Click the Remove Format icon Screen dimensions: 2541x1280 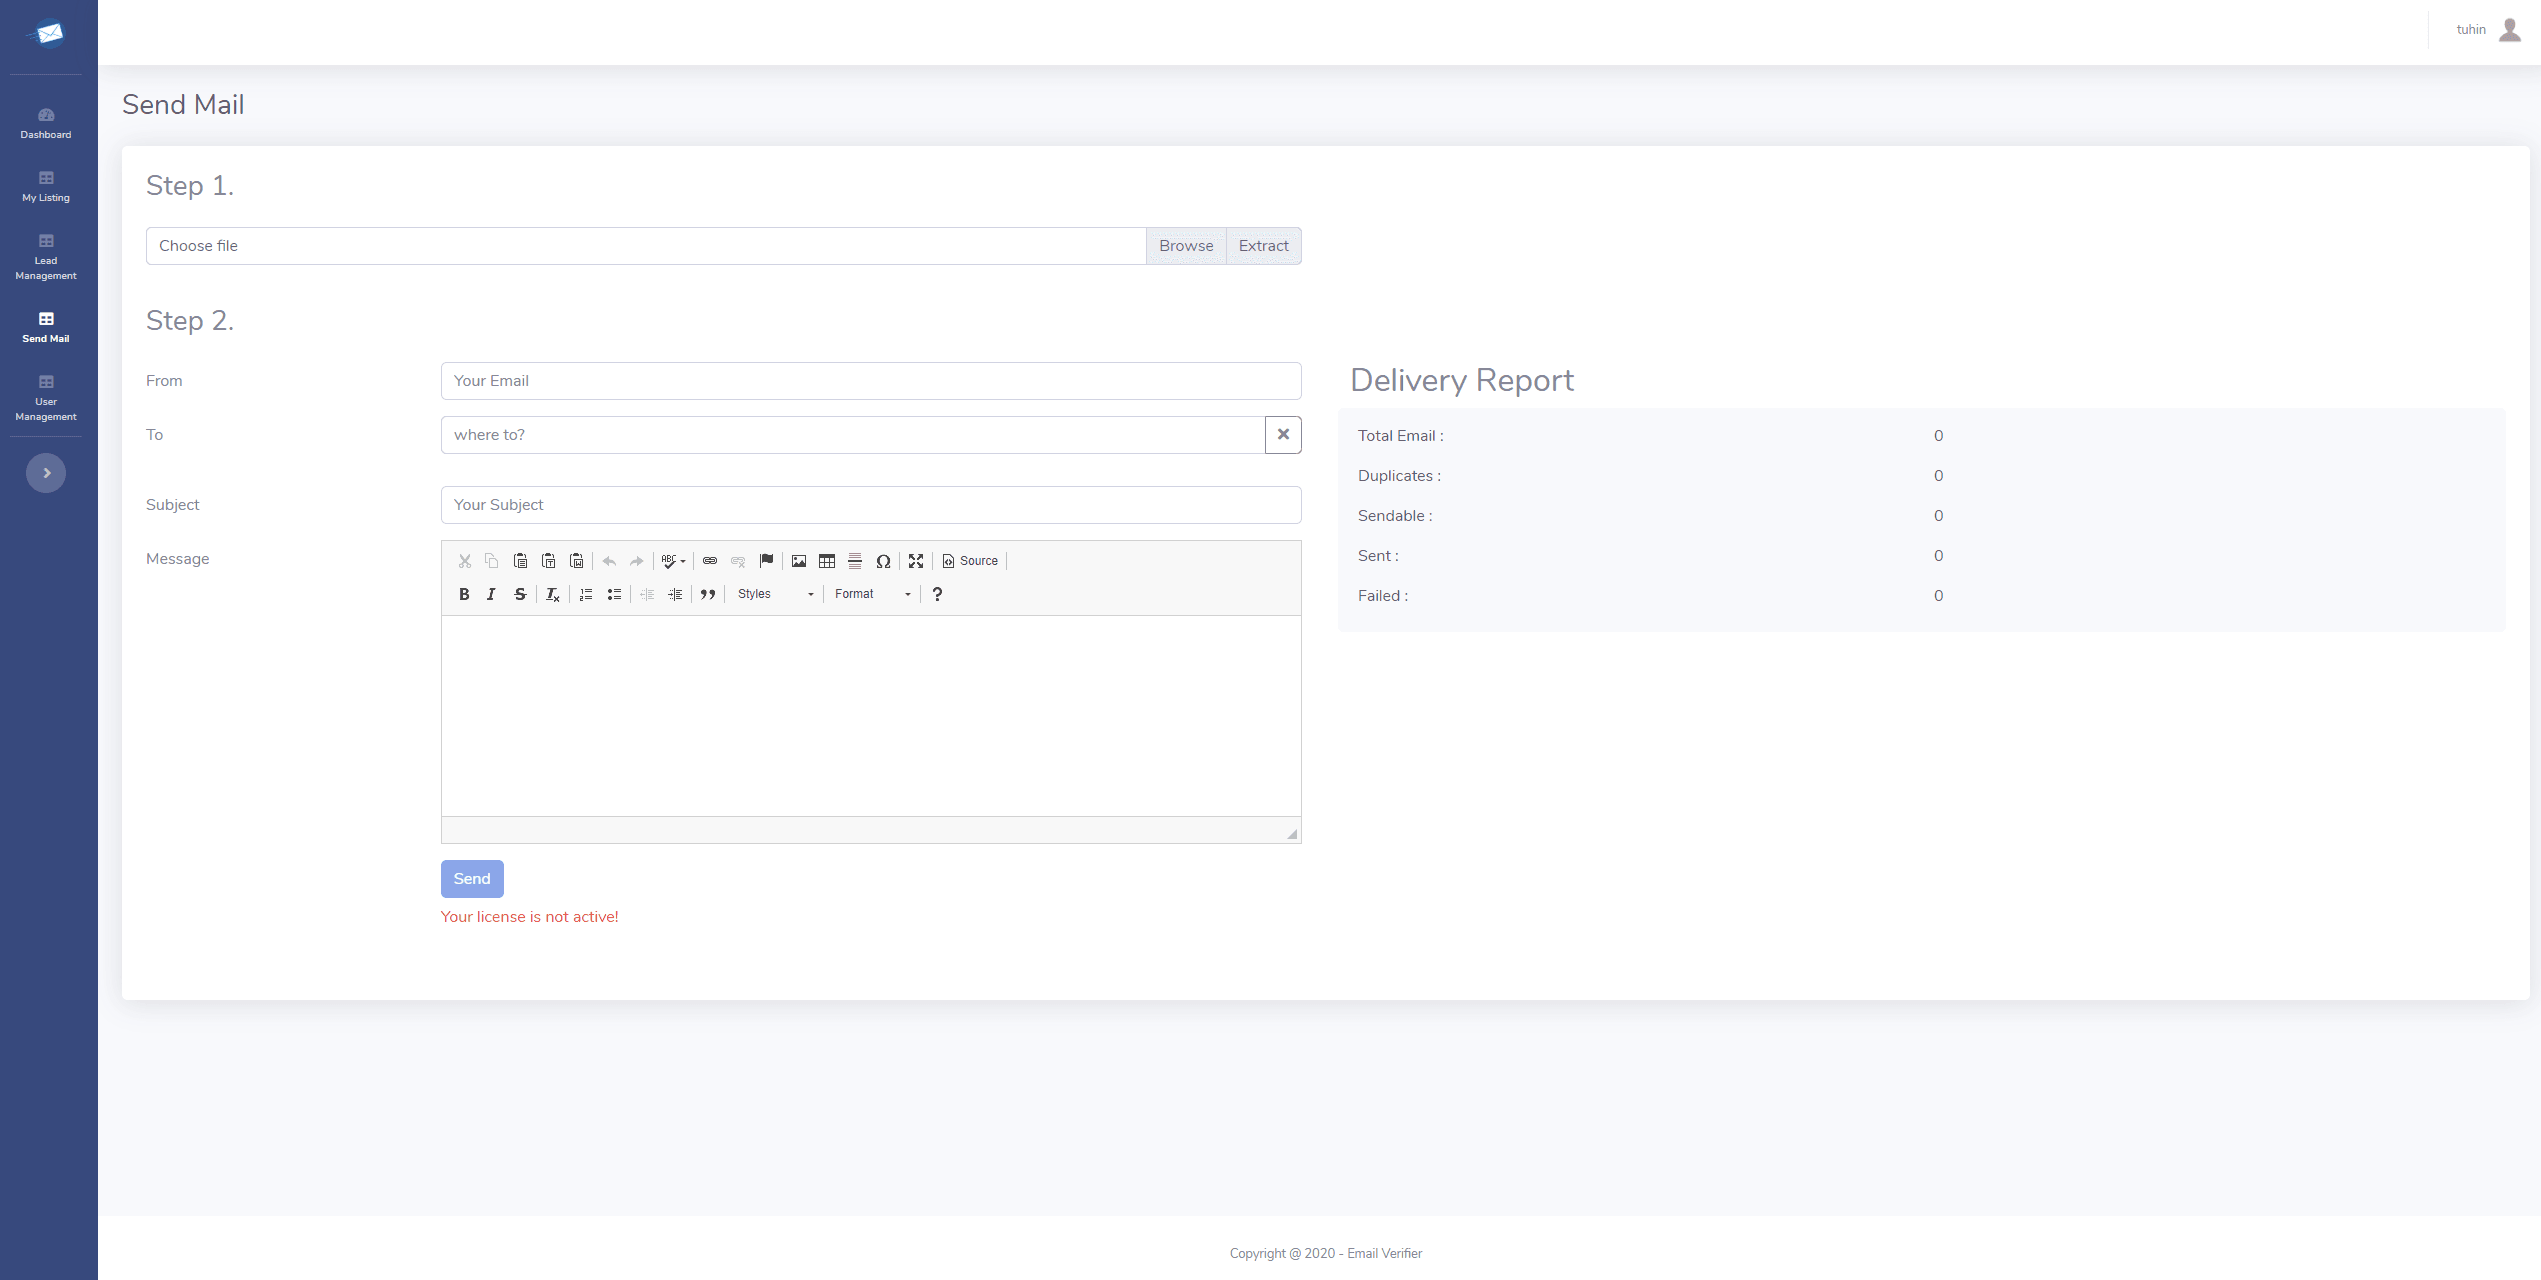(x=553, y=594)
